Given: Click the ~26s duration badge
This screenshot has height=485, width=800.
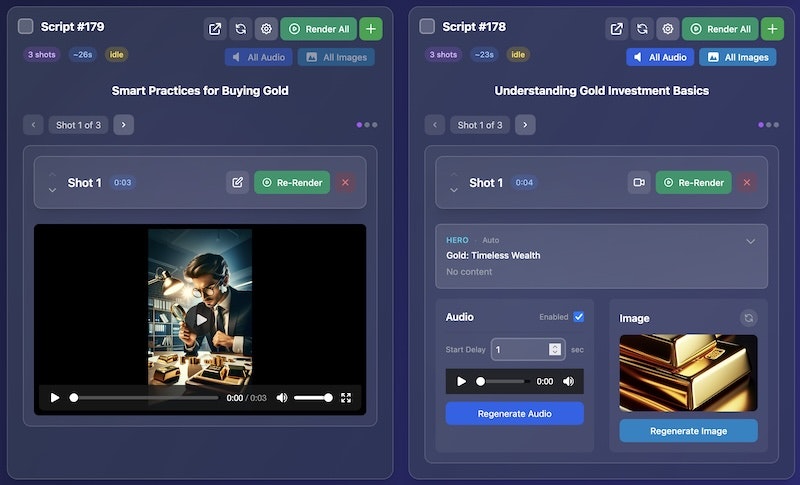Looking at the screenshot, I should click(x=82, y=55).
